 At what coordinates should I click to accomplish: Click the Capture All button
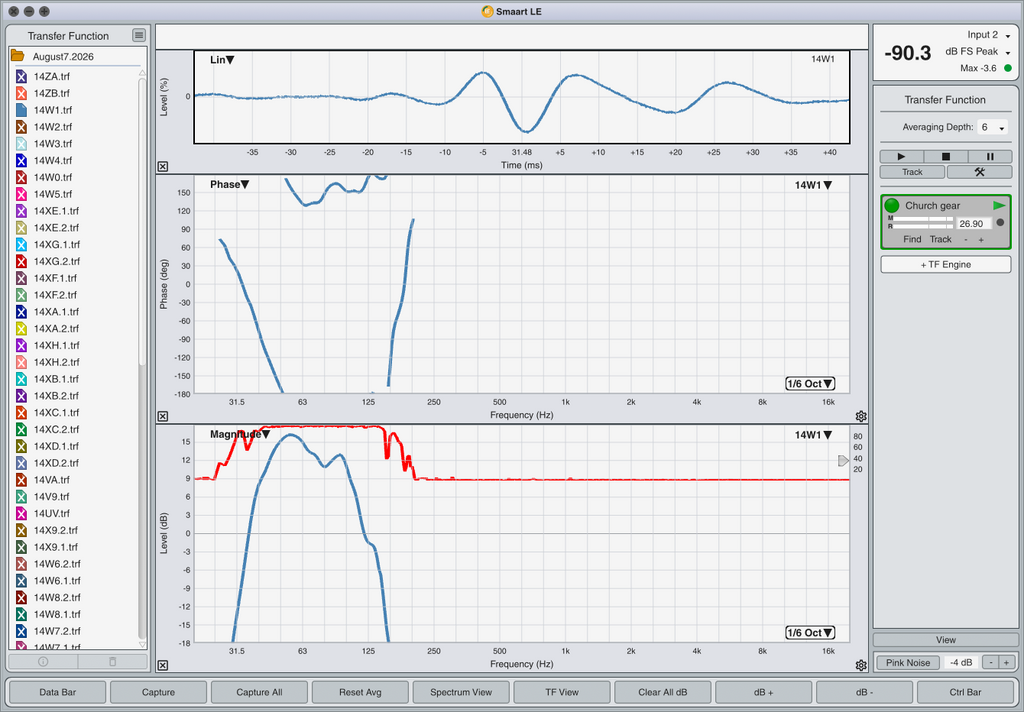[259, 692]
